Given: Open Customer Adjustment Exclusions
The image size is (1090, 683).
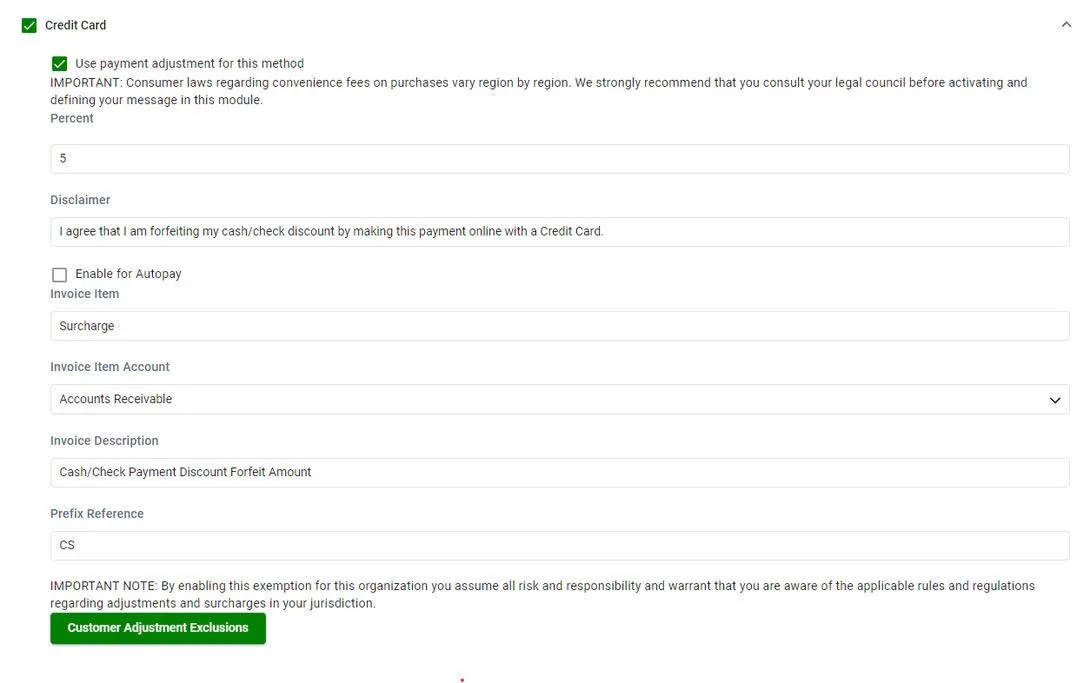Looking at the screenshot, I should click(x=158, y=628).
